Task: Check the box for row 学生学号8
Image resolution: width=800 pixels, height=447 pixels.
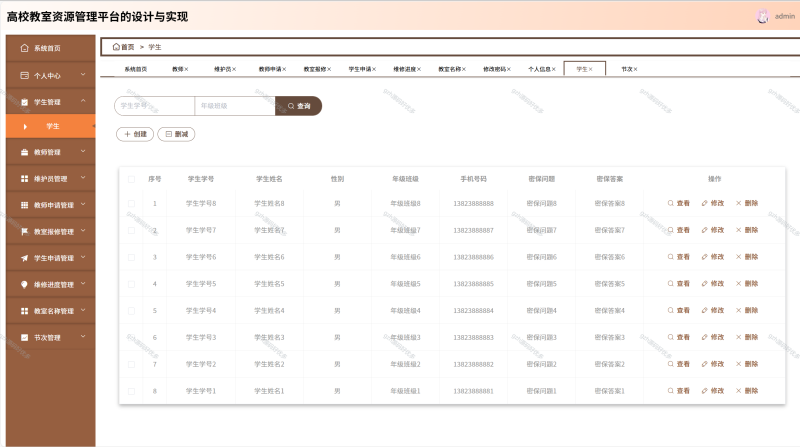Action: pyautogui.click(x=131, y=204)
